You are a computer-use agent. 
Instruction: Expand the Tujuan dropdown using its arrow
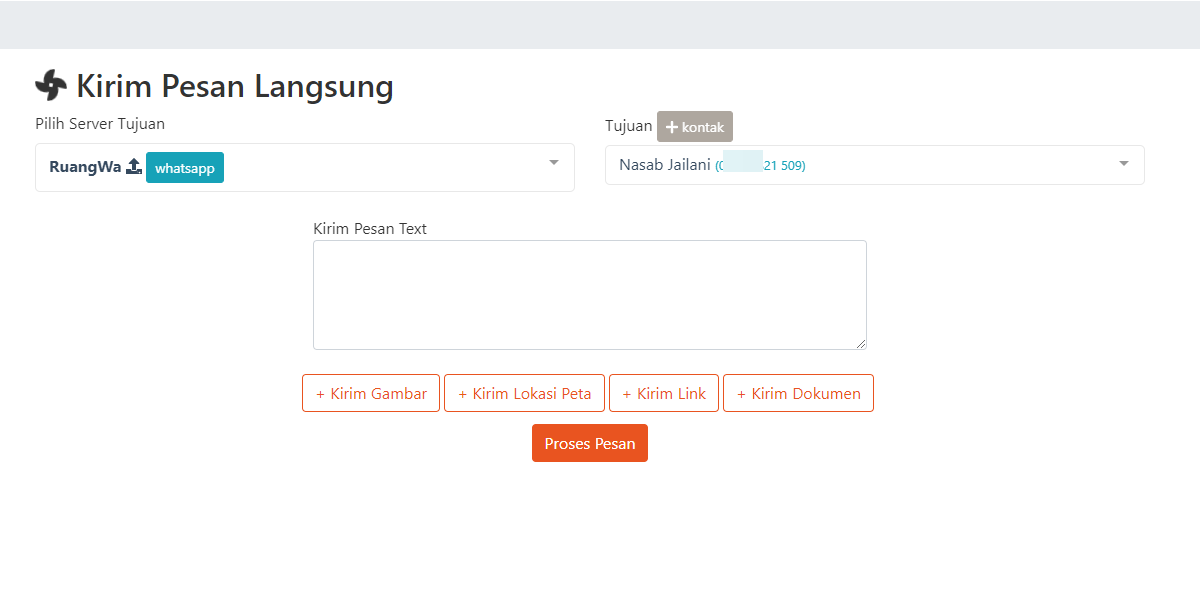[x=1124, y=163]
